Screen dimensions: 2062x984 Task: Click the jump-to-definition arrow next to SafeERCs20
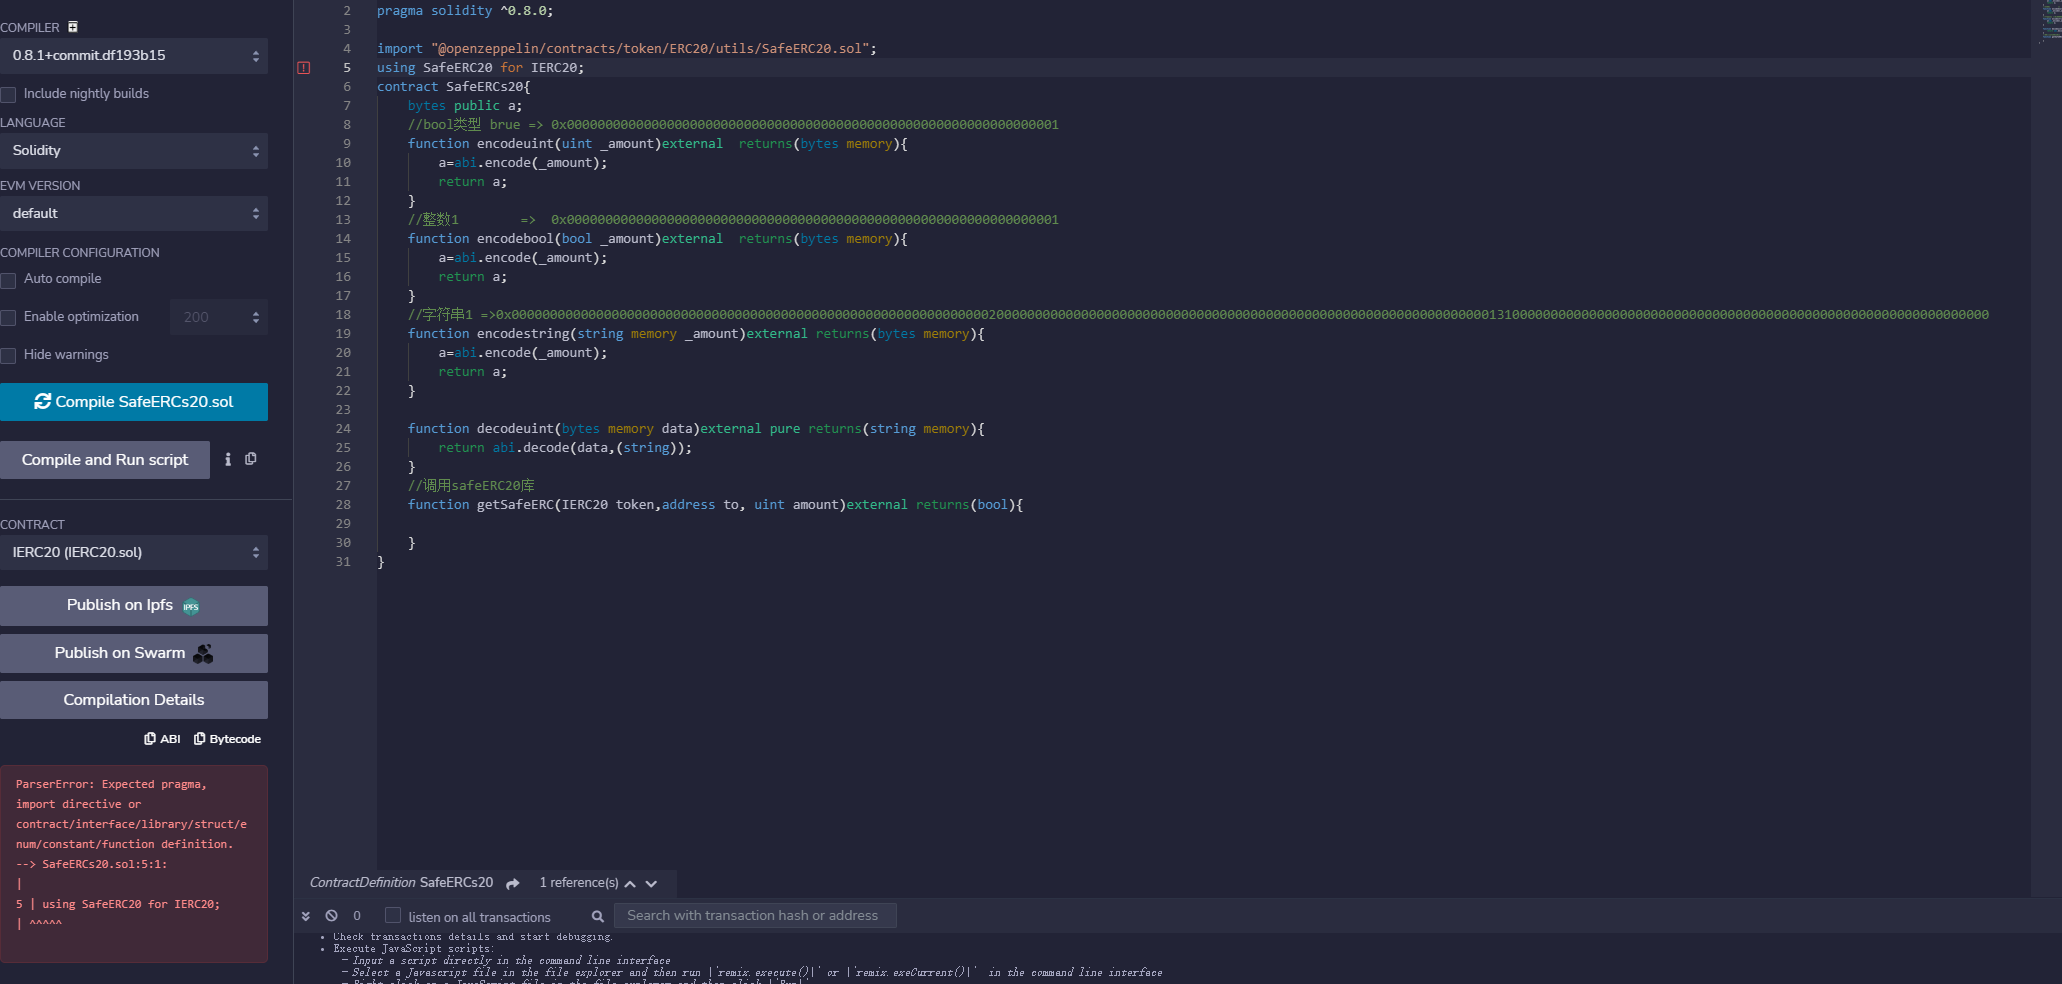tap(513, 883)
